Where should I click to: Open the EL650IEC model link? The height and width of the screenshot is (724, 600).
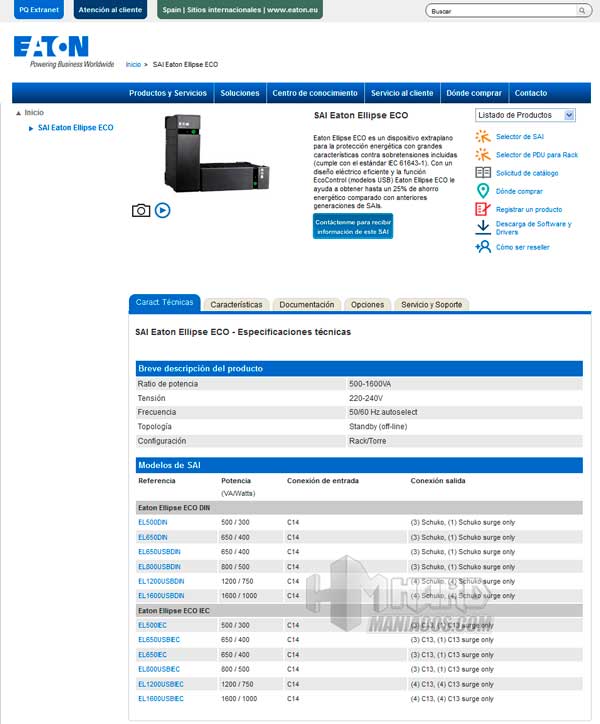click(x=152, y=655)
